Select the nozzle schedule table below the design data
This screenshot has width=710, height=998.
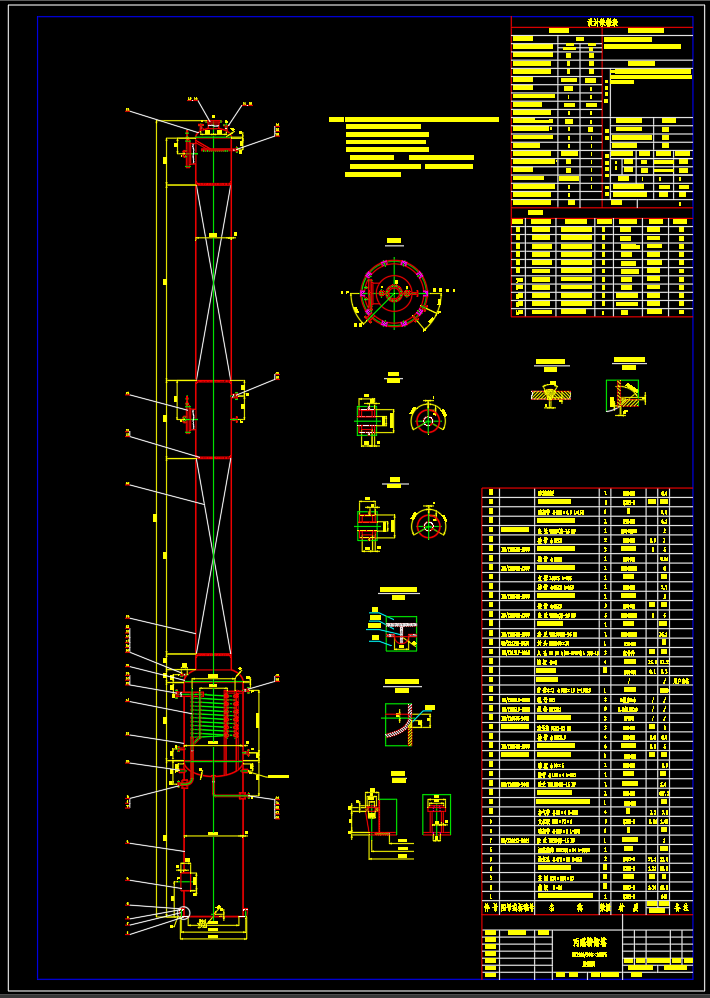point(601,267)
